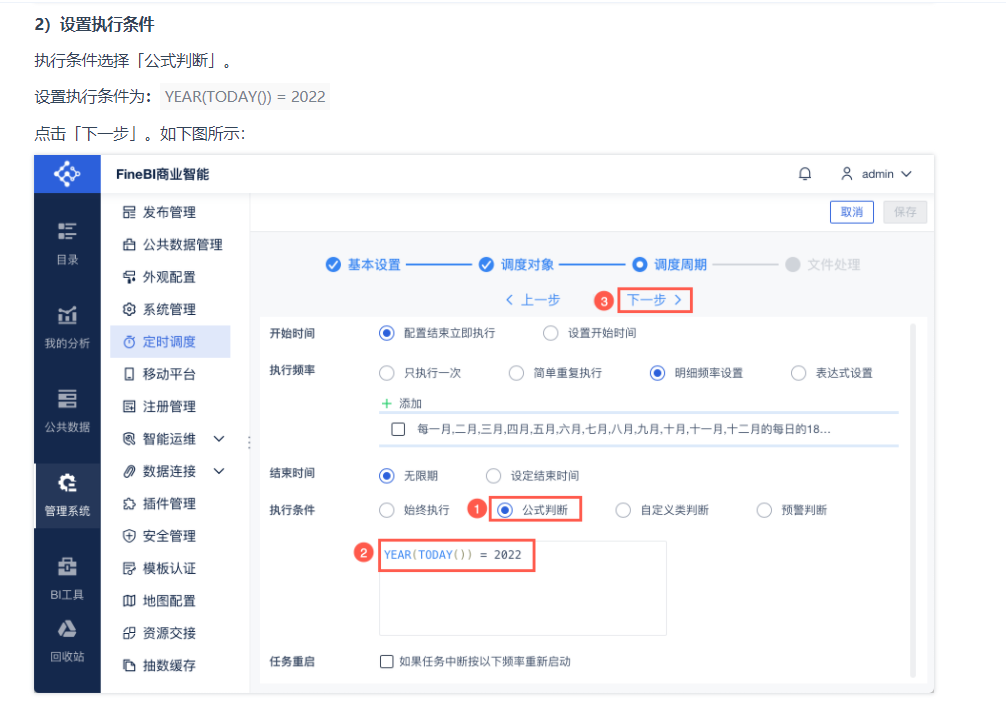Click the 模板认证 menu icon

pyautogui.click(x=129, y=568)
